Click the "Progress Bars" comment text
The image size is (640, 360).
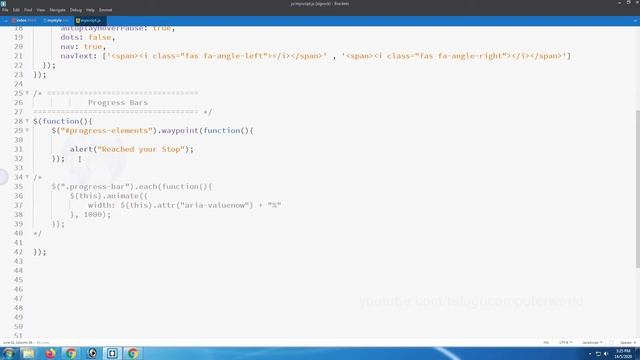click(x=118, y=102)
